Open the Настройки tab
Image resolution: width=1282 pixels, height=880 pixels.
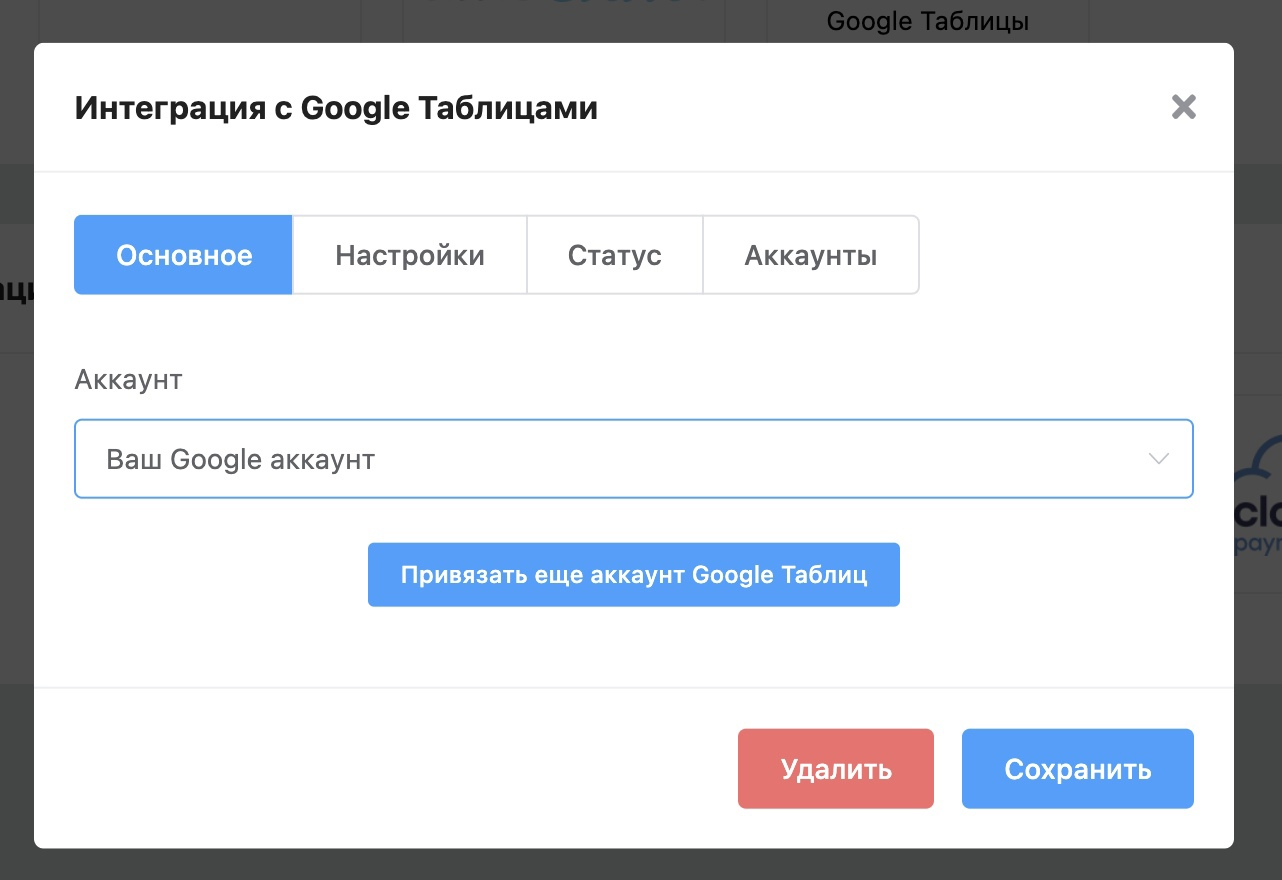tap(409, 255)
